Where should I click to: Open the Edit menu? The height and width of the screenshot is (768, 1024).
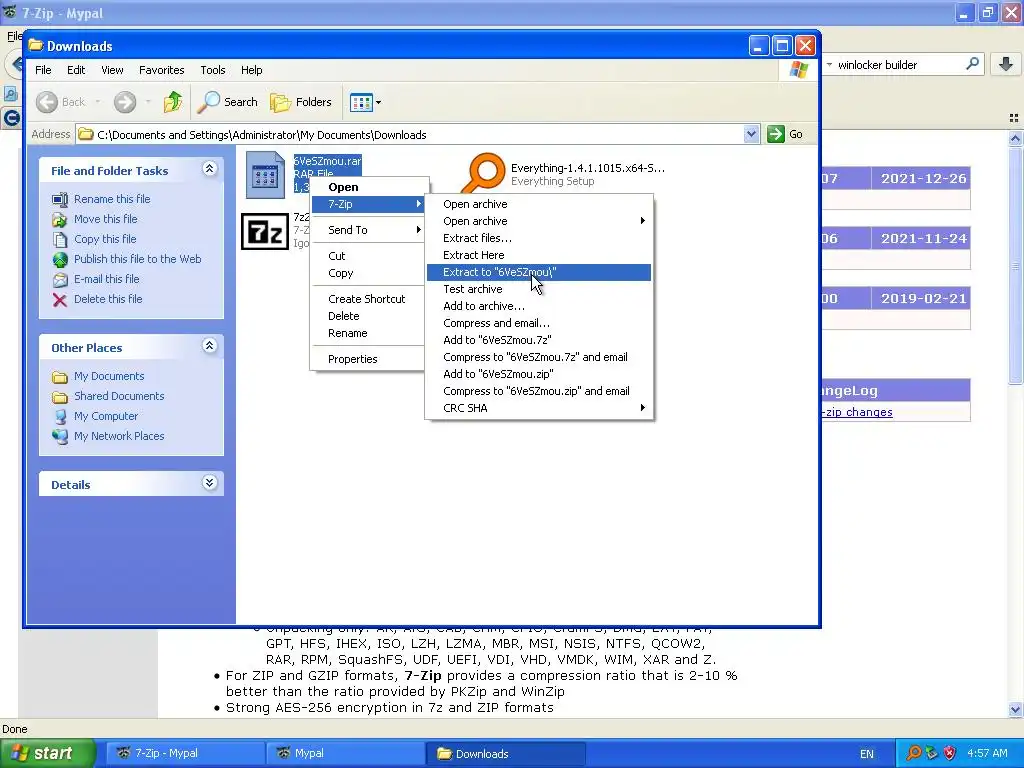76,70
